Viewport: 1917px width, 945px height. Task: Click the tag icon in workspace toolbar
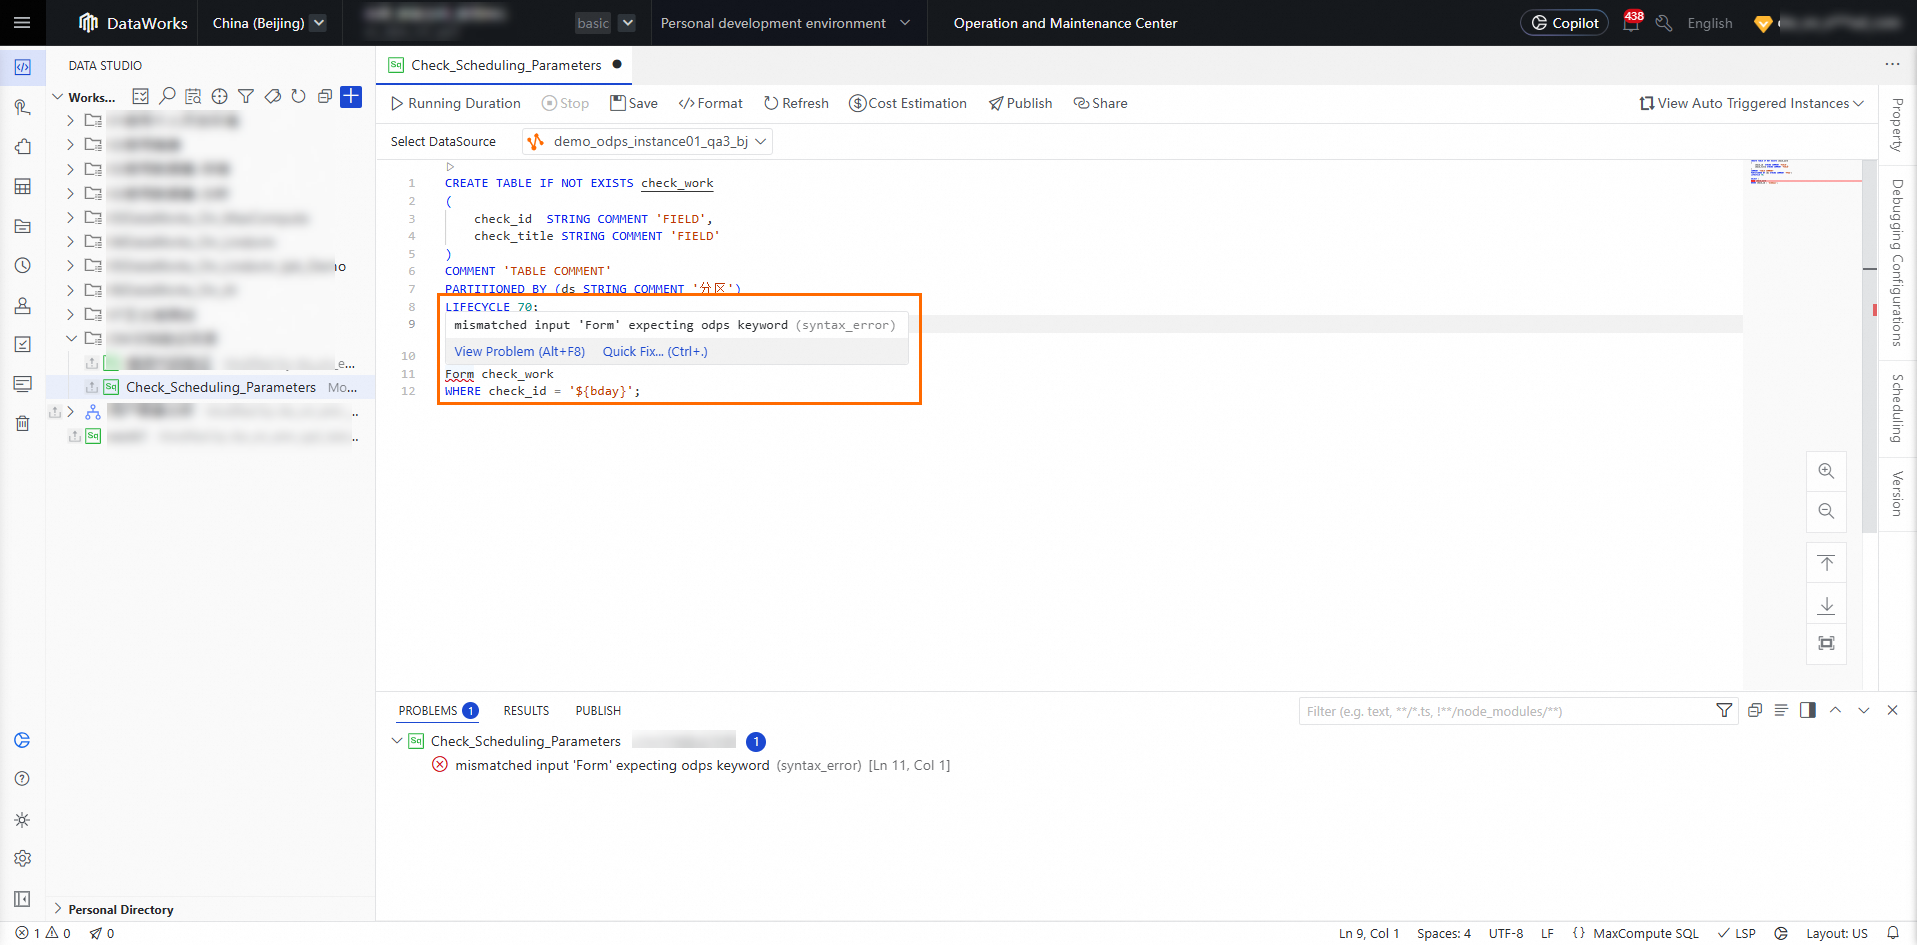click(x=272, y=96)
